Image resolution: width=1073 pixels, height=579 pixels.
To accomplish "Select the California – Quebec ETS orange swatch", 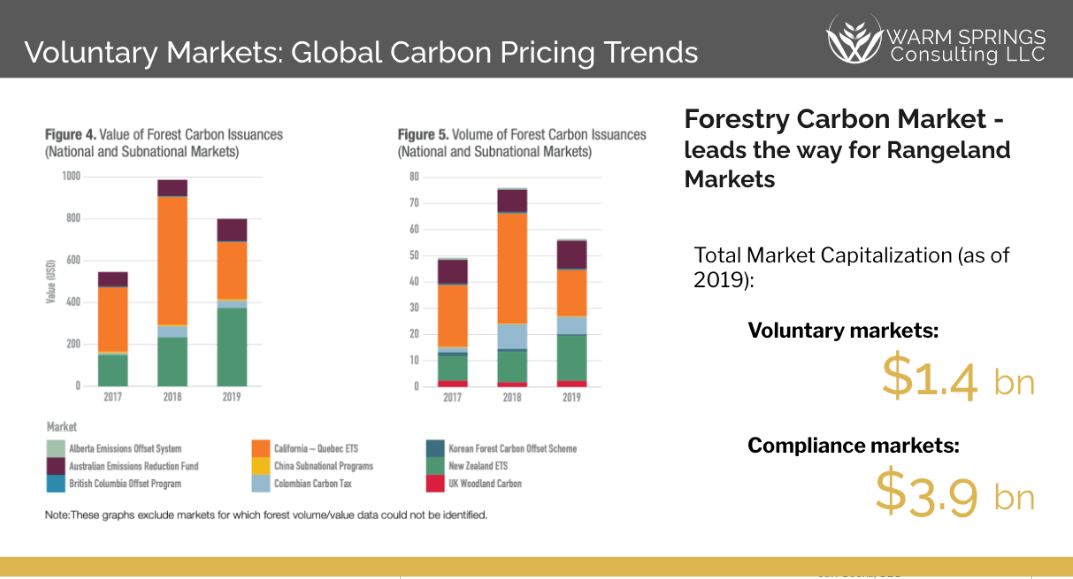I will point(261,449).
